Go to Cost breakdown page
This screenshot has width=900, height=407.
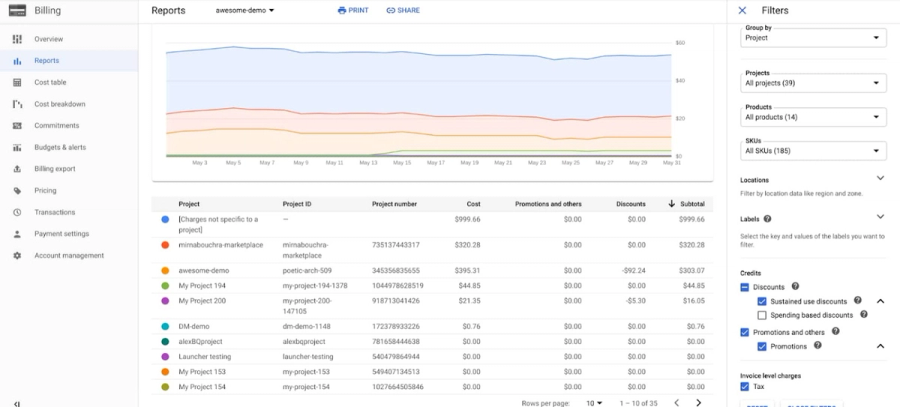pos(60,104)
